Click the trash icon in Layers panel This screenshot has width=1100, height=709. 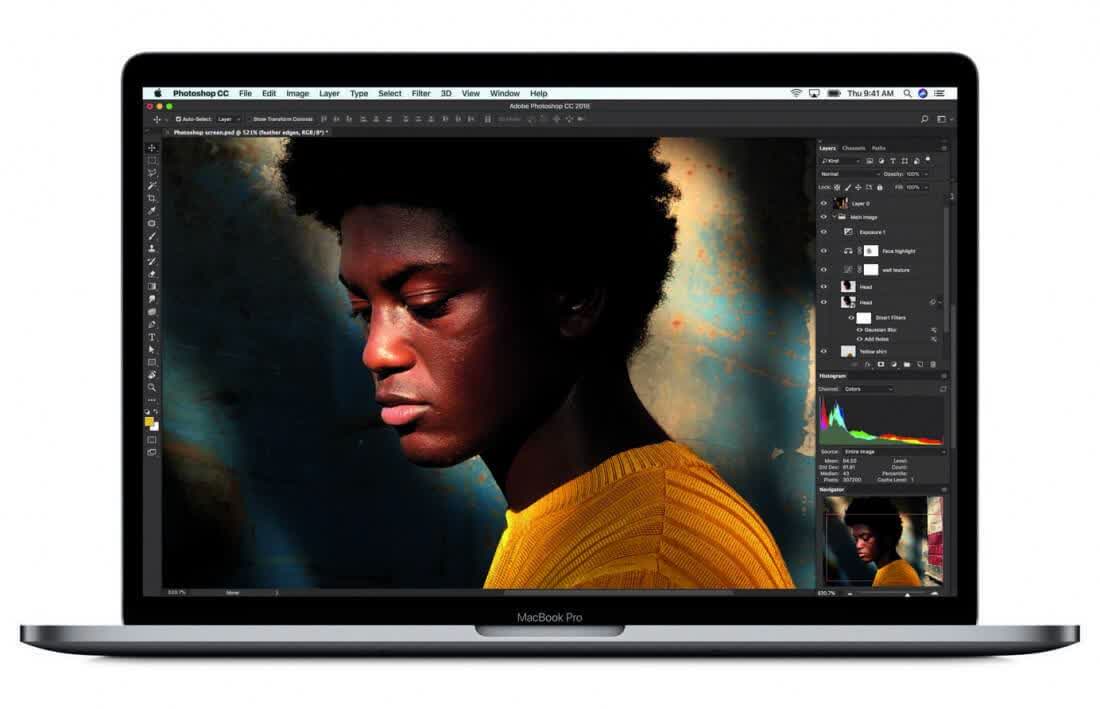[x=933, y=365]
